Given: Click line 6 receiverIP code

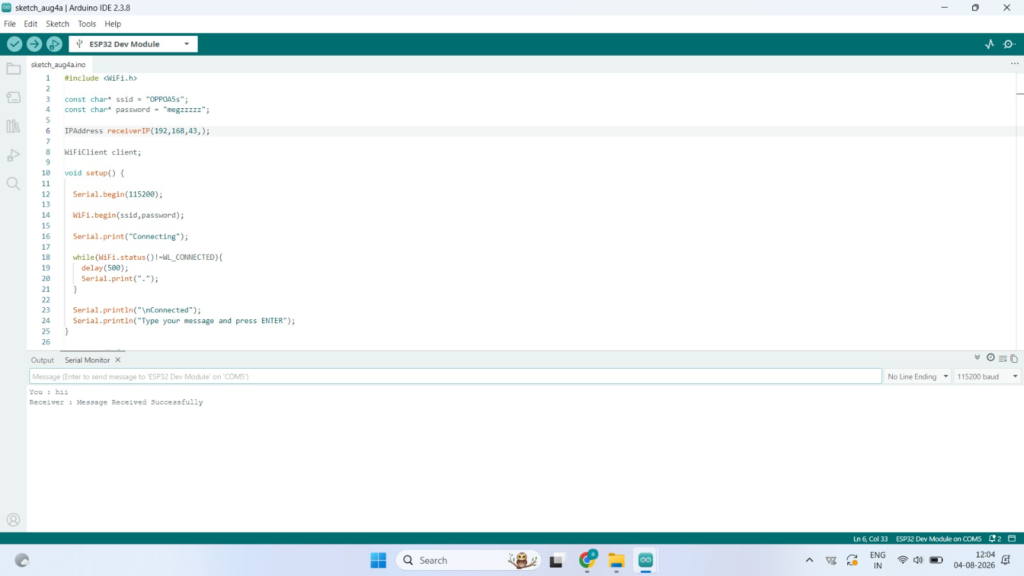Looking at the screenshot, I should tap(137, 131).
